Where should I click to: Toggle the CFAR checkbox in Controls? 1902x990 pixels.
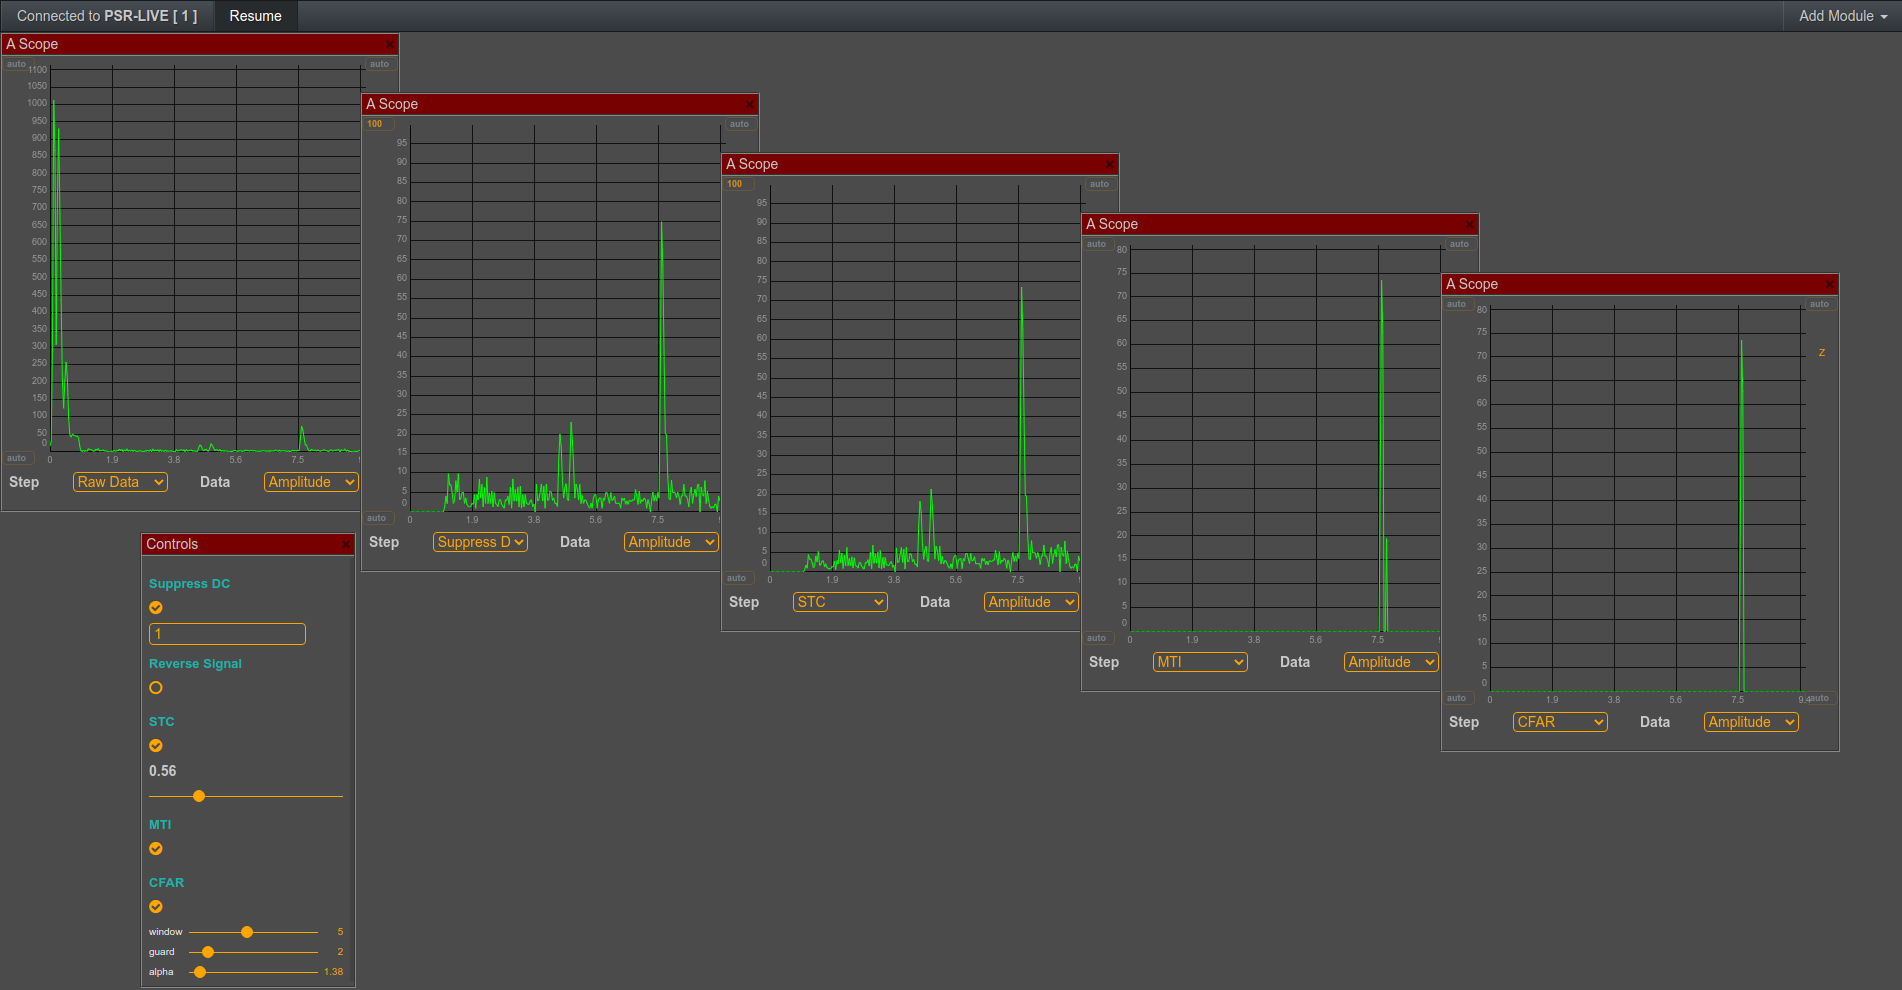click(156, 907)
